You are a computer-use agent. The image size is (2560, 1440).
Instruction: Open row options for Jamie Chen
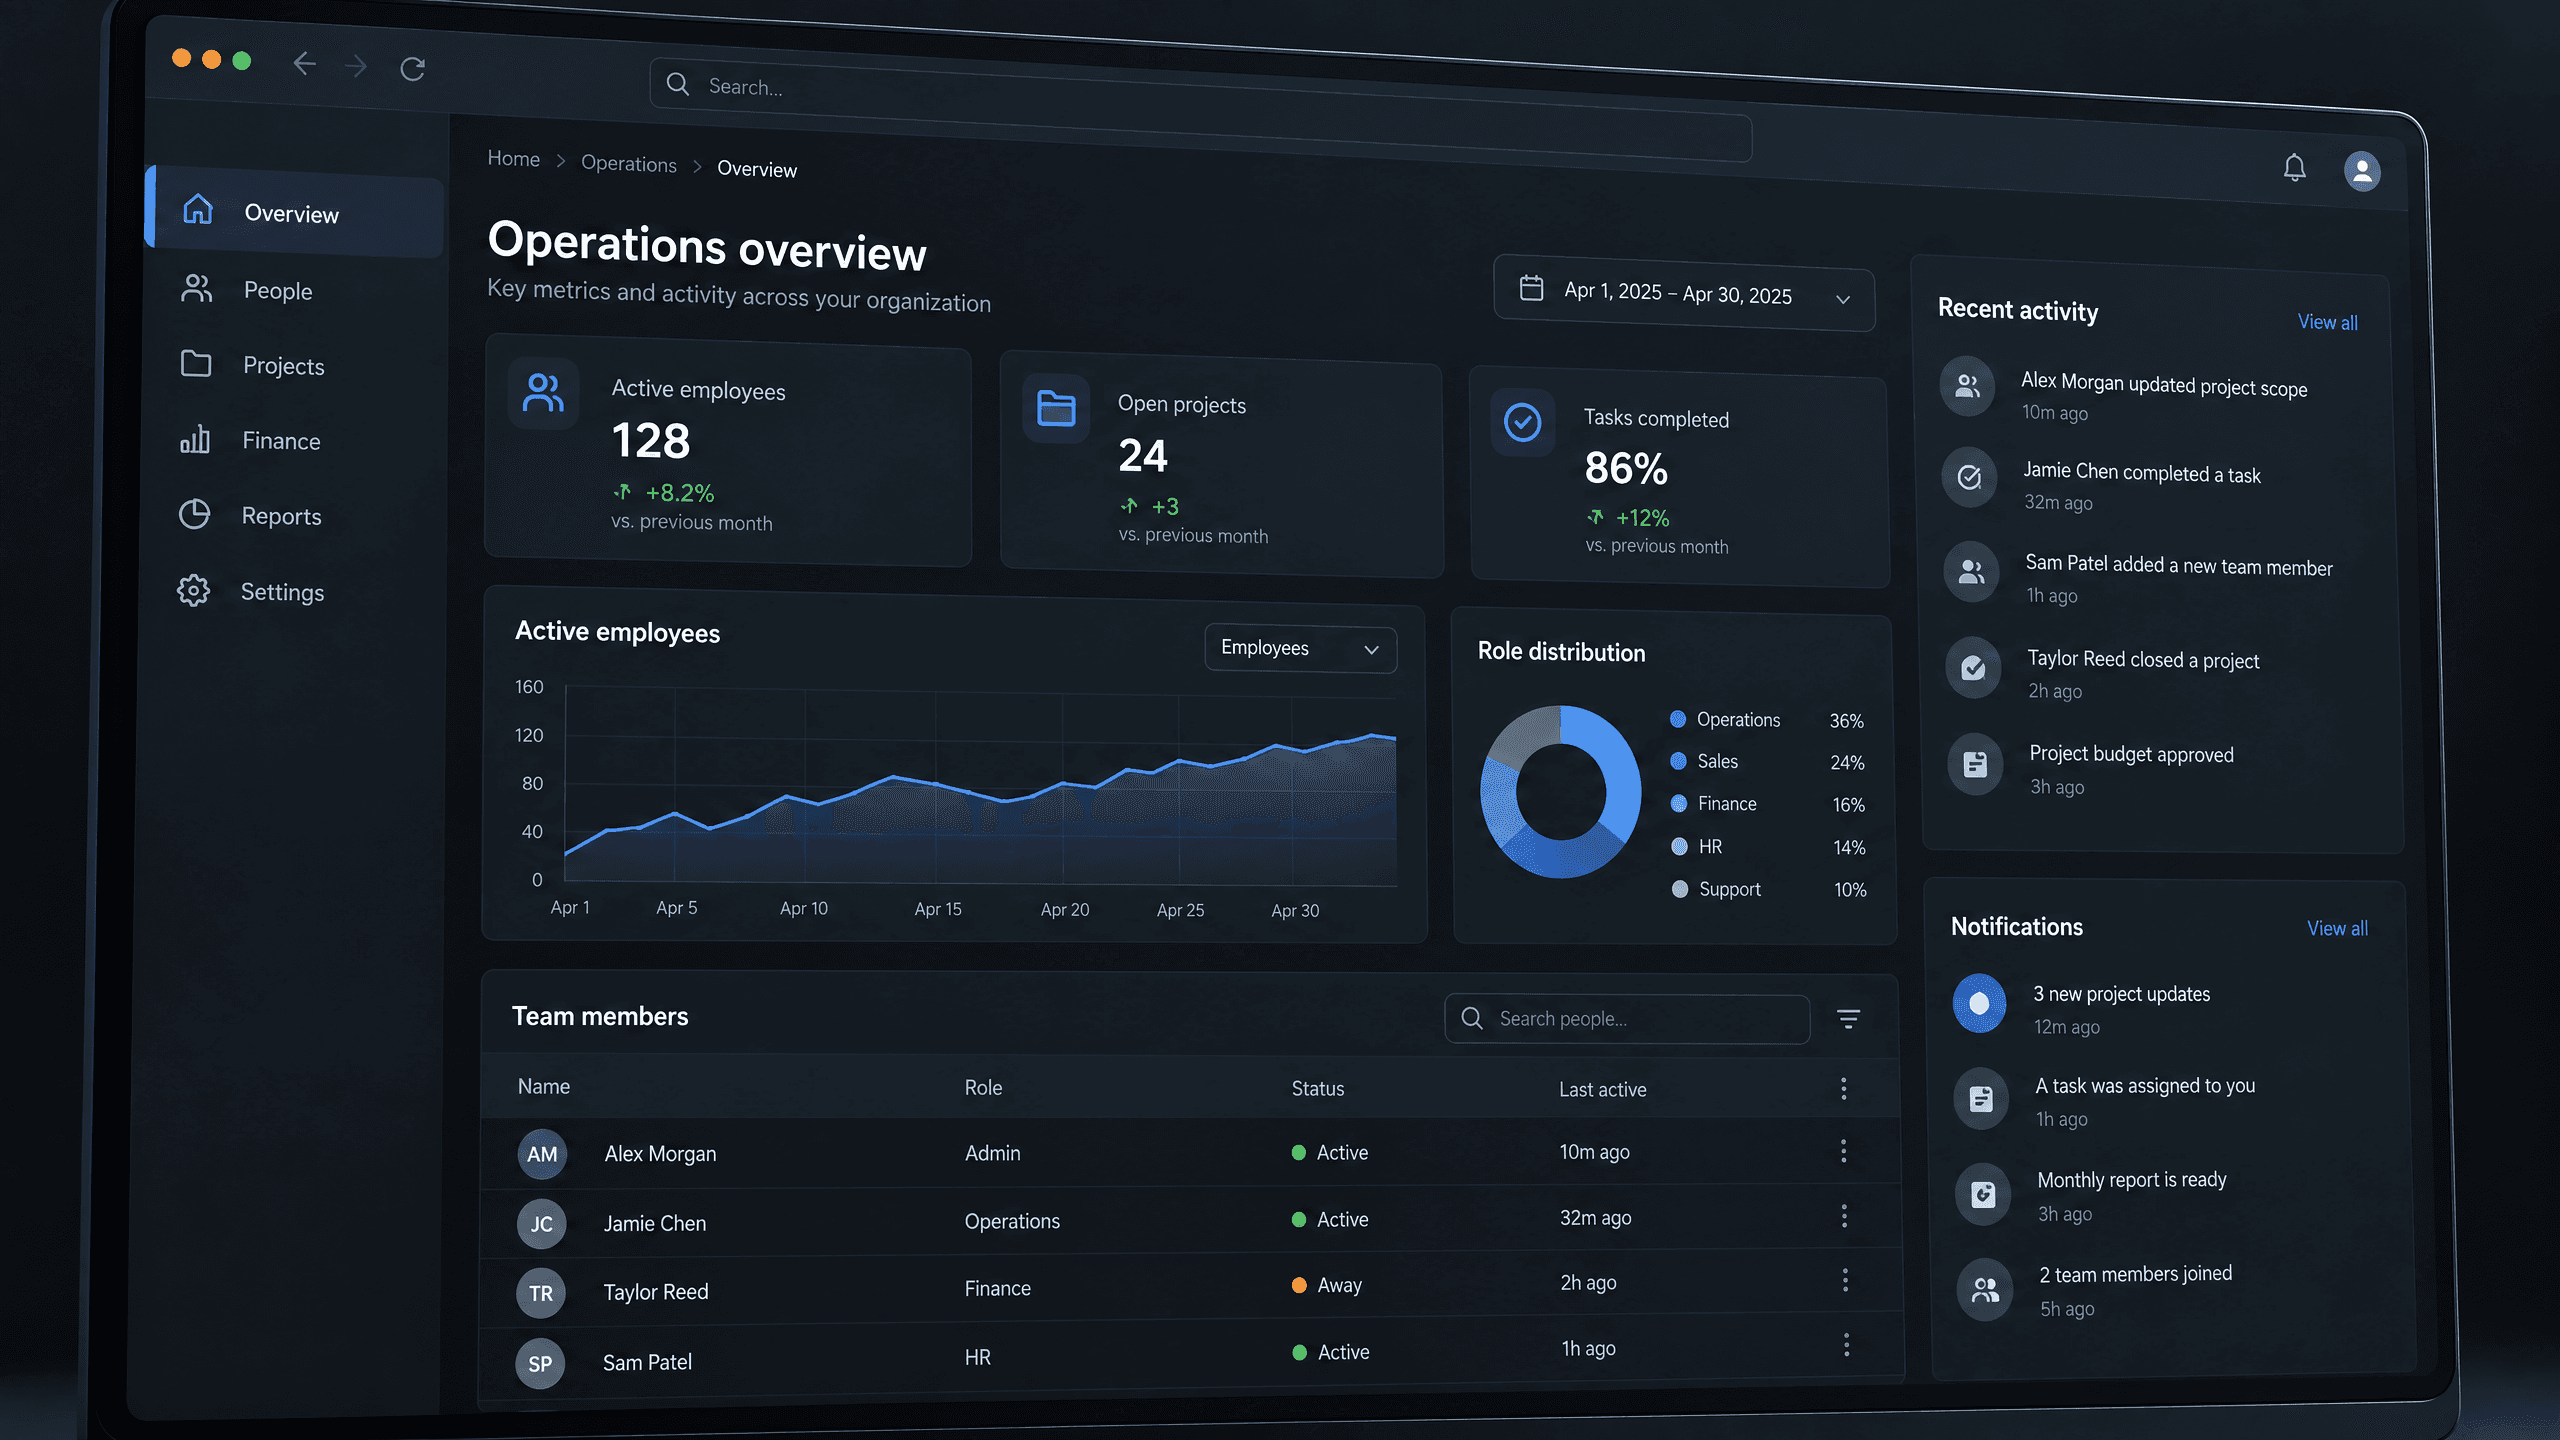(x=1844, y=1216)
